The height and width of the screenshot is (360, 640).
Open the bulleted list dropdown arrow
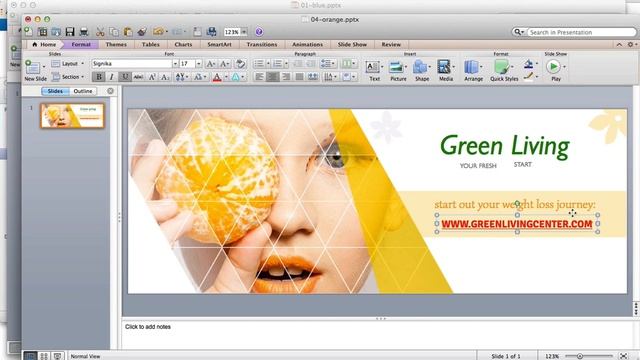click(268, 64)
